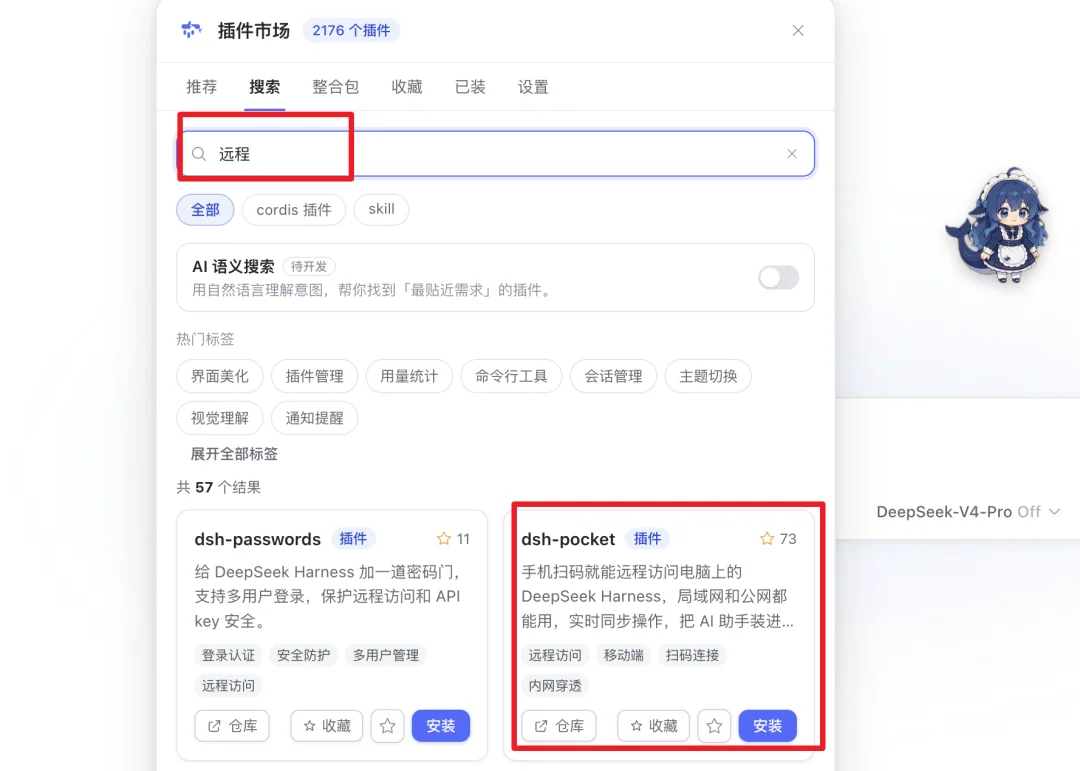Clear the search field text

pyautogui.click(x=792, y=154)
